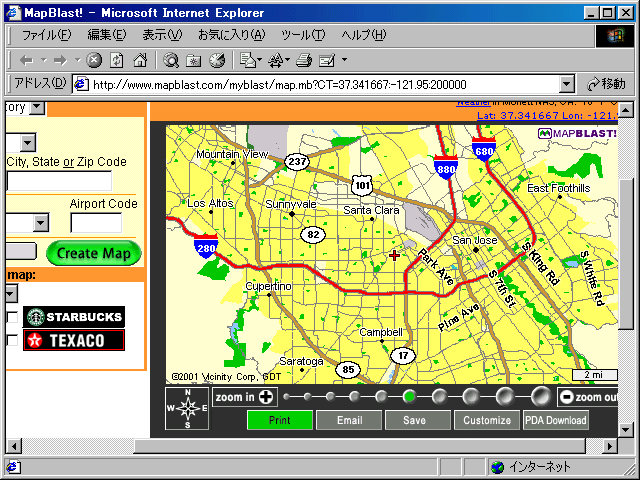Click the Highway 101 shield on map
This screenshot has width=640, height=480.
[x=362, y=186]
